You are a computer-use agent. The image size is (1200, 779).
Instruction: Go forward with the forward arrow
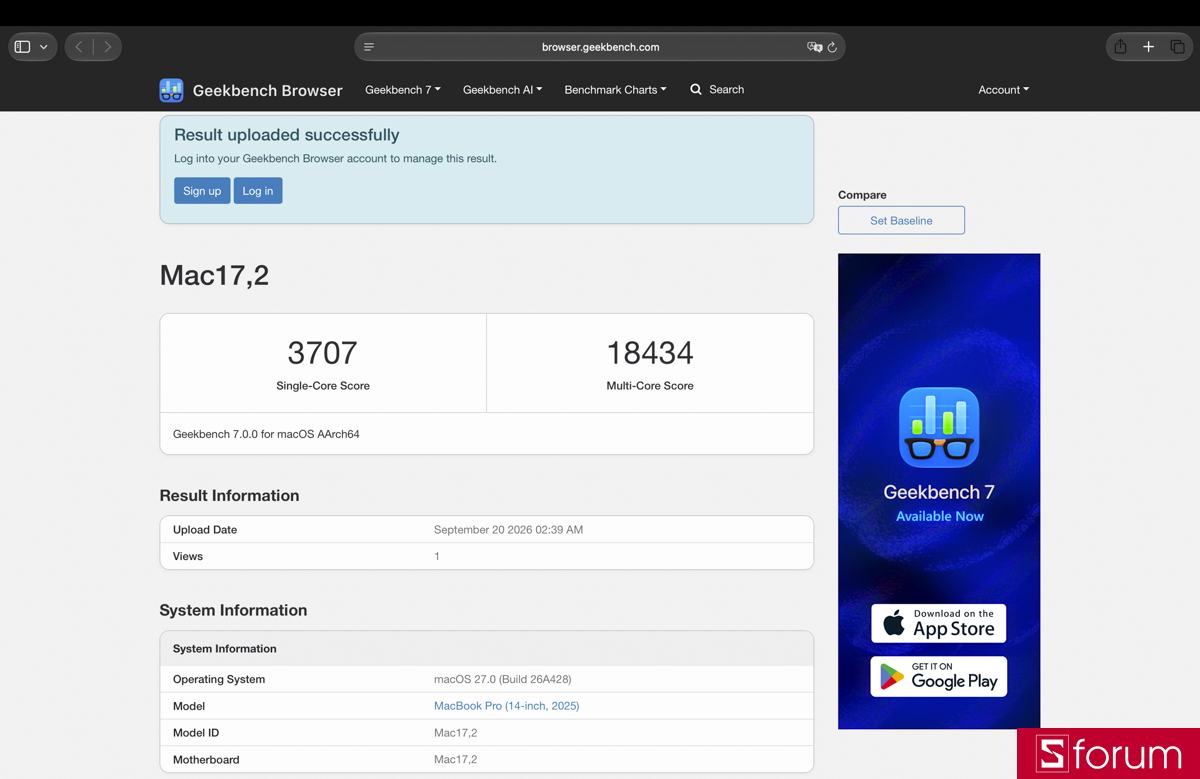(107, 47)
